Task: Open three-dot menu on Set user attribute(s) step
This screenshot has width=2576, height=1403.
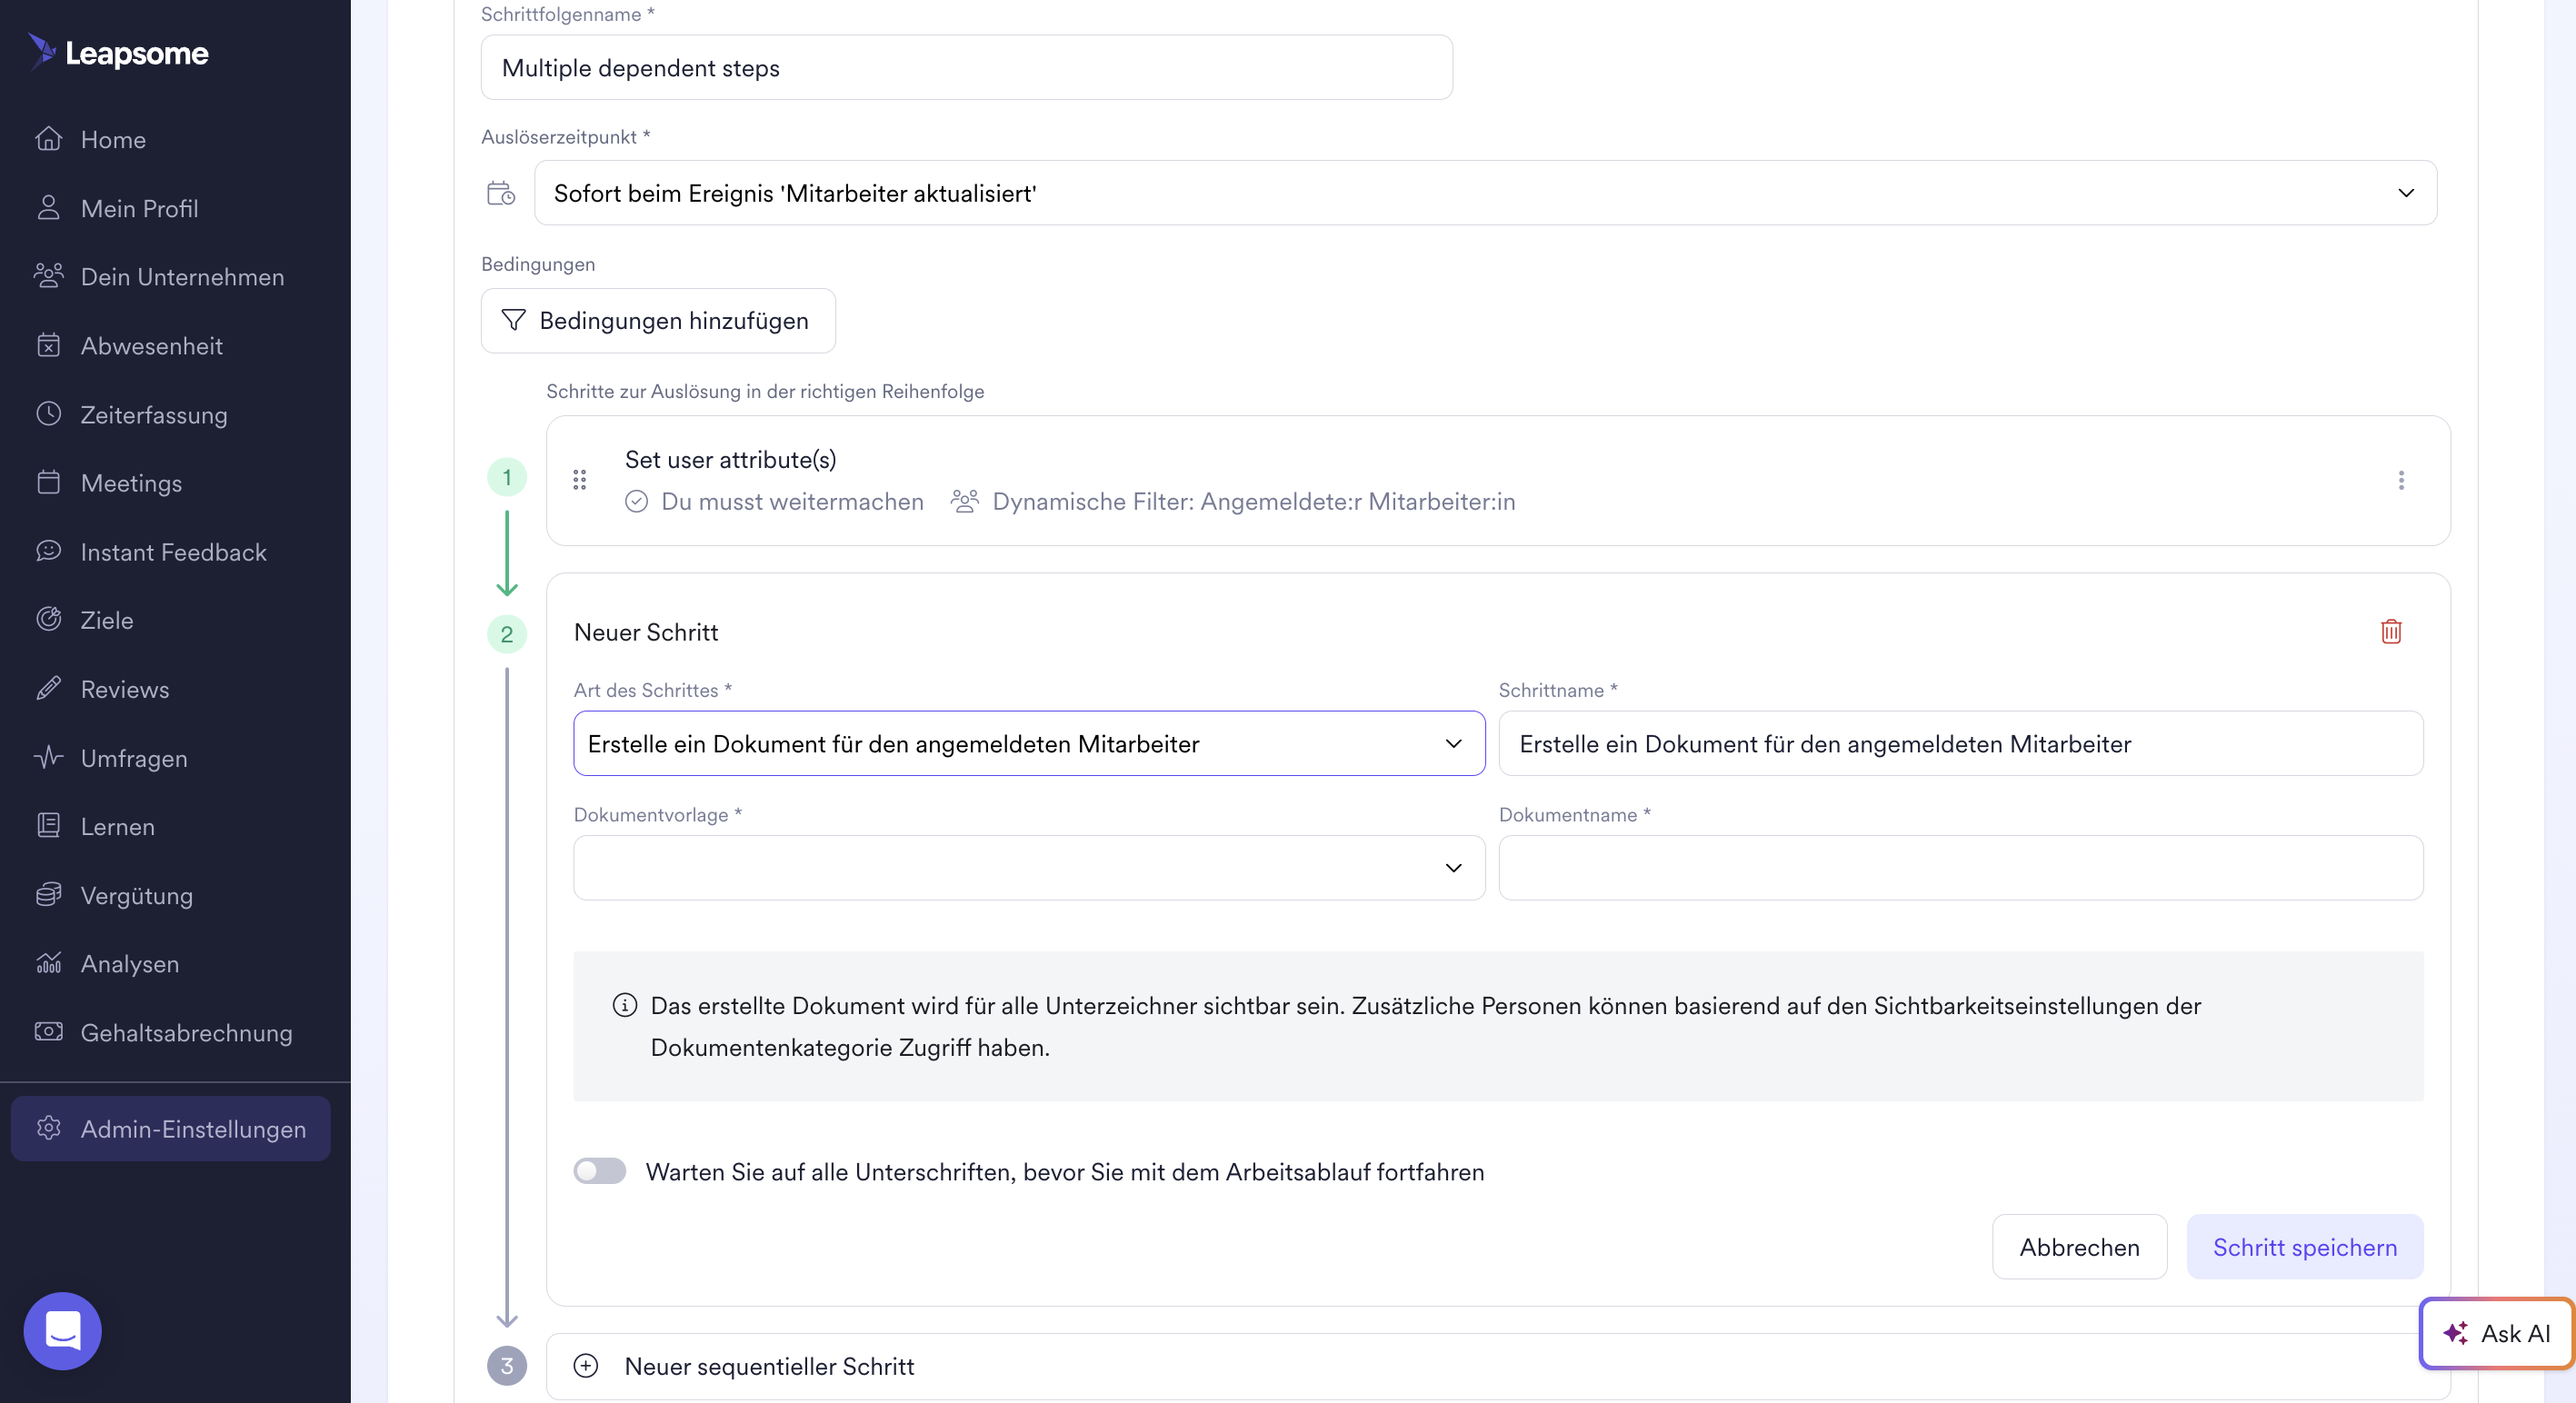Action: point(2400,480)
